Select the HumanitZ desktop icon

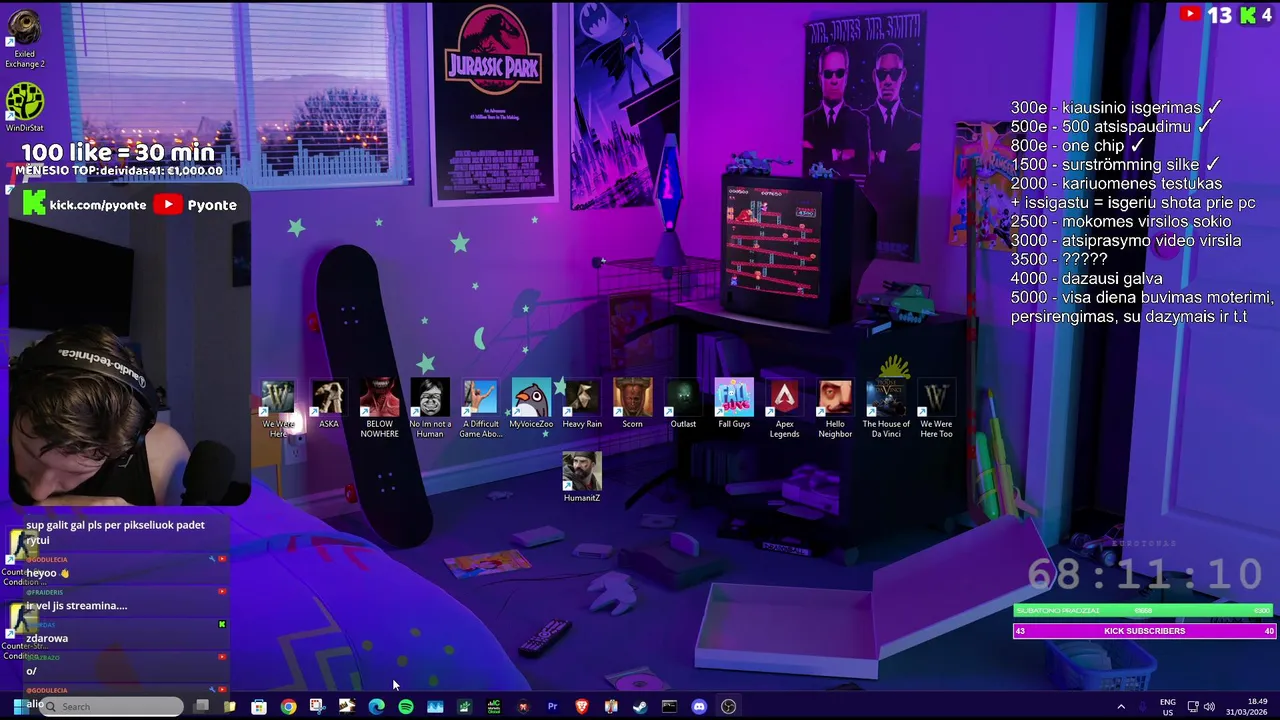click(x=582, y=477)
